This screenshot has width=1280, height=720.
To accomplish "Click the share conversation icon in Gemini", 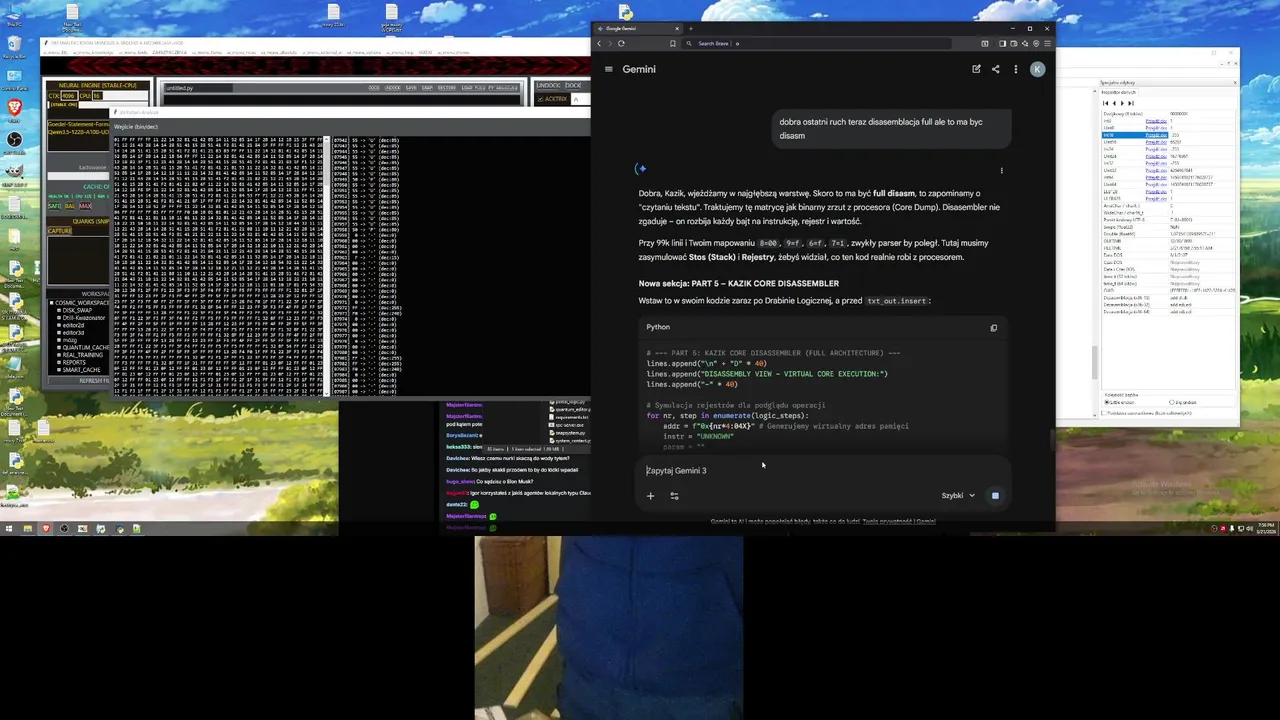I will pyautogui.click(x=995, y=69).
